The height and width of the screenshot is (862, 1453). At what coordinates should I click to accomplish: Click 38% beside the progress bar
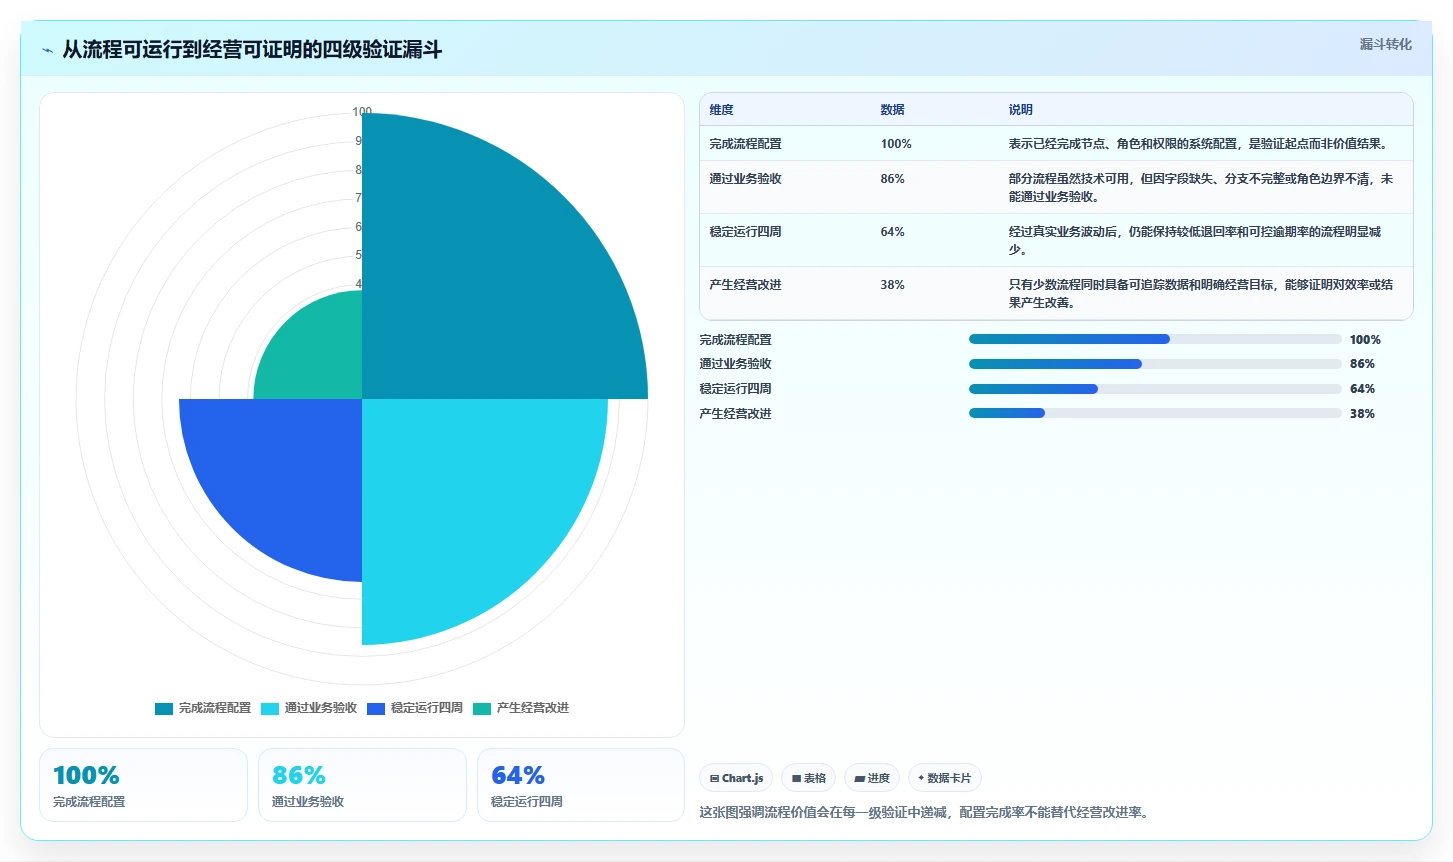click(1362, 414)
